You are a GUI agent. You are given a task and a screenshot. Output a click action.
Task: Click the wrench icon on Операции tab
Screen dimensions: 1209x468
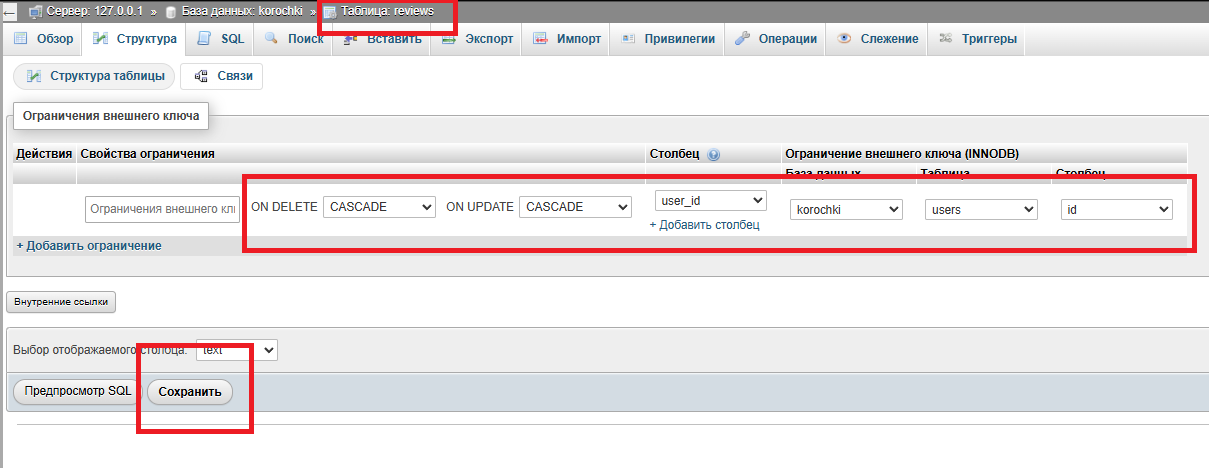pos(742,39)
